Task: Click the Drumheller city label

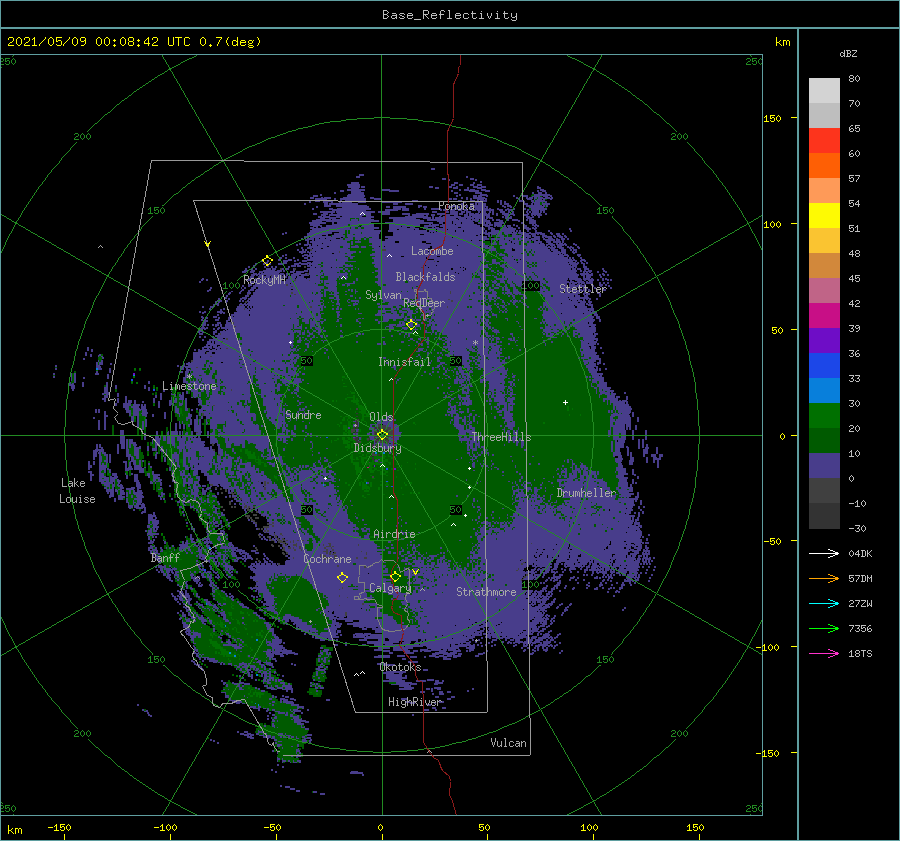Action: [586, 493]
